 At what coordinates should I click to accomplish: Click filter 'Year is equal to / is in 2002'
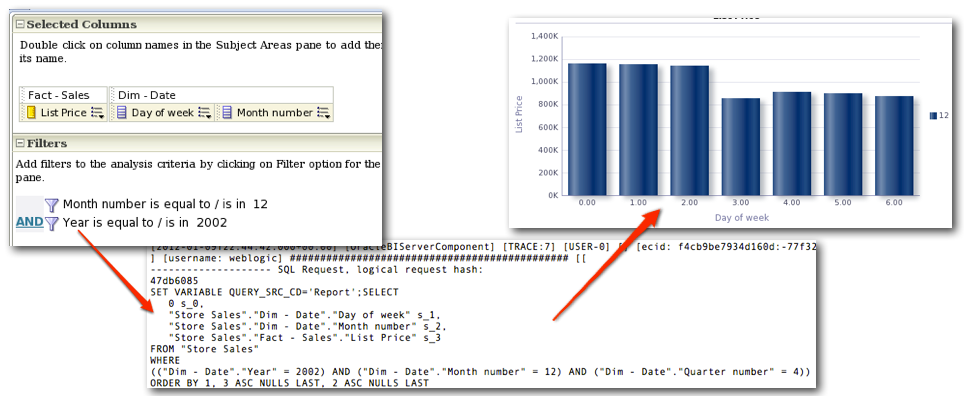pyautogui.click(x=145, y=223)
